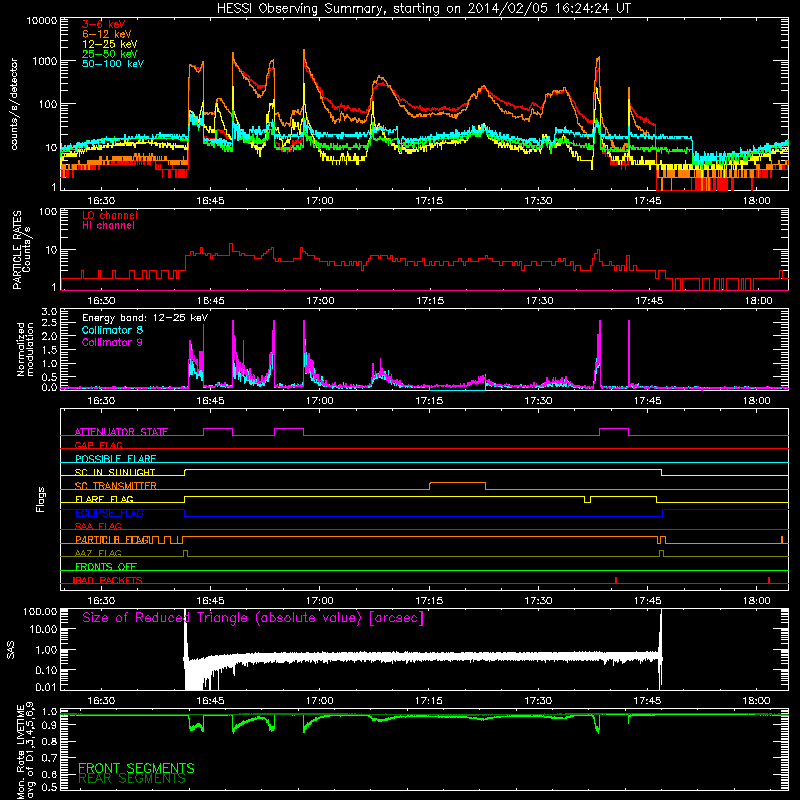Click the 10000 tick label on counts axis
800x800 pixels.
(42, 20)
